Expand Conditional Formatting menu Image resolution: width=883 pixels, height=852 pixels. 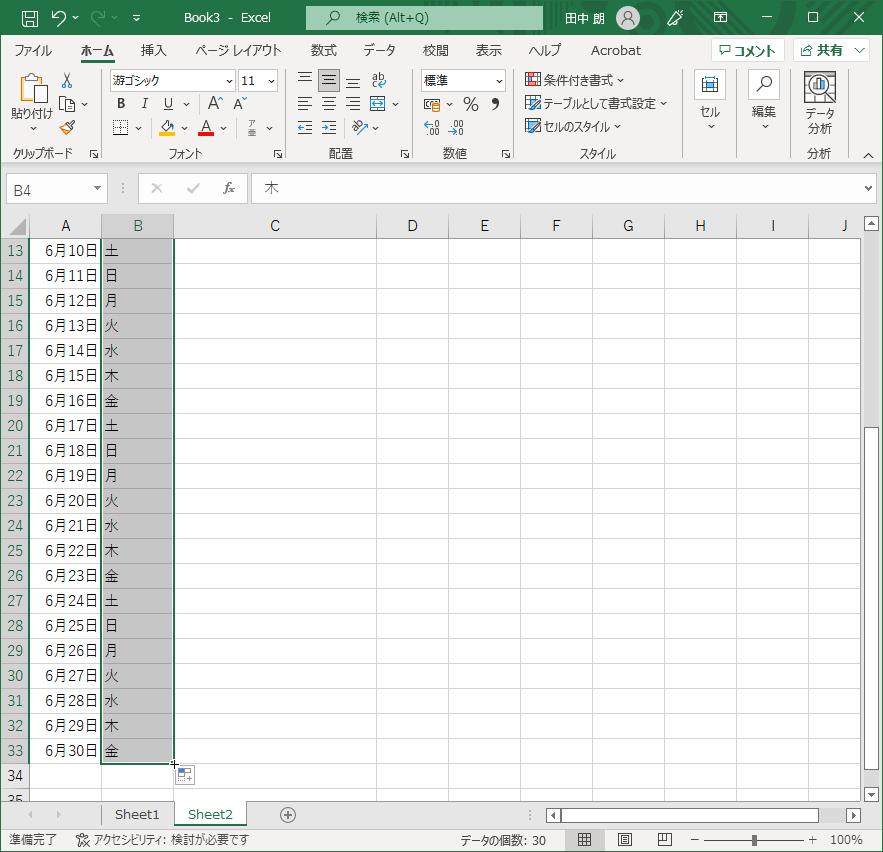pyautogui.click(x=575, y=80)
